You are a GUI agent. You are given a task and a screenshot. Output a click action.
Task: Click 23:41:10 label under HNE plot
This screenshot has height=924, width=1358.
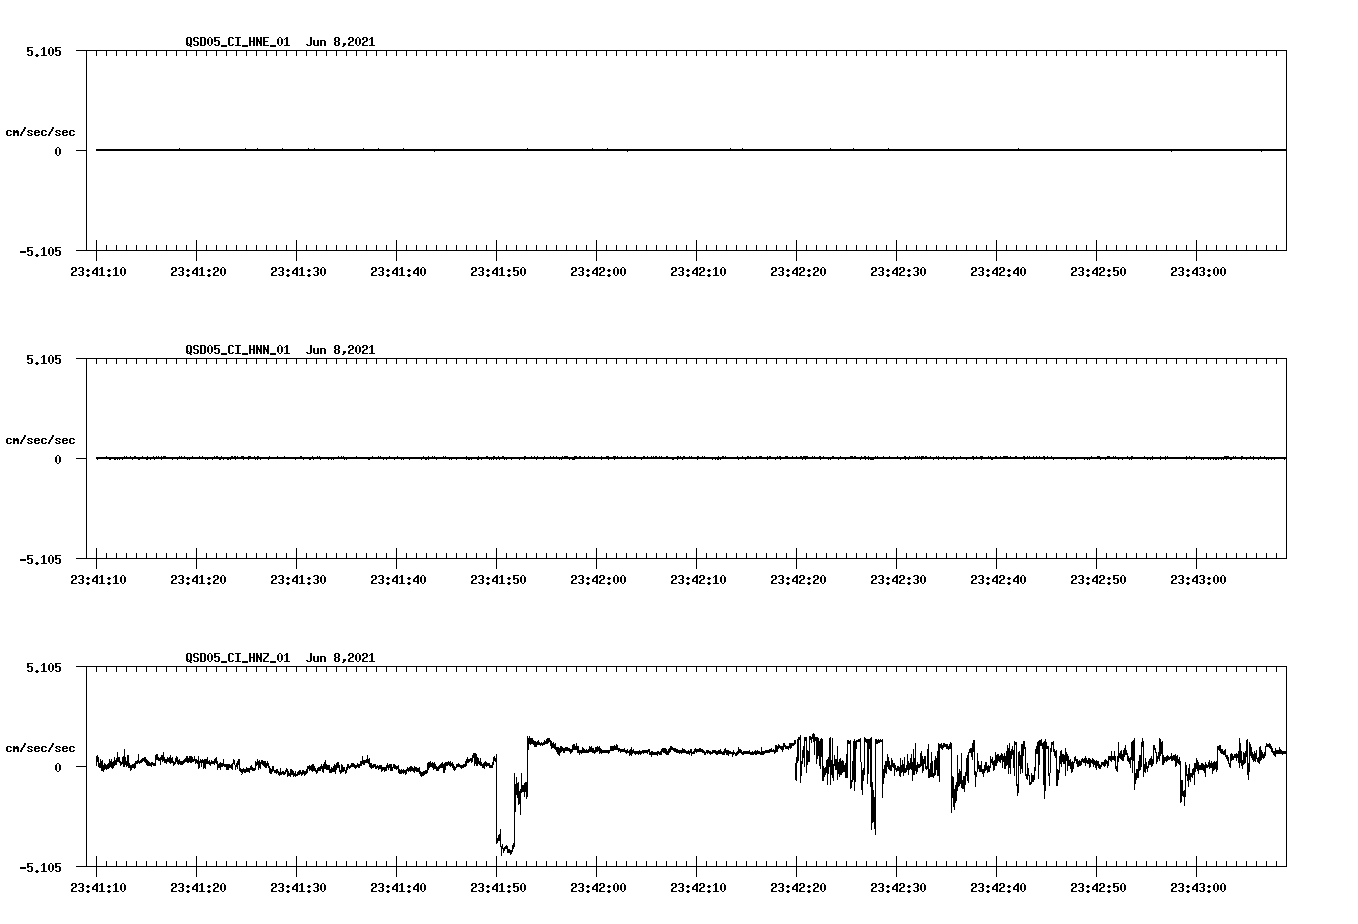(x=97, y=272)
